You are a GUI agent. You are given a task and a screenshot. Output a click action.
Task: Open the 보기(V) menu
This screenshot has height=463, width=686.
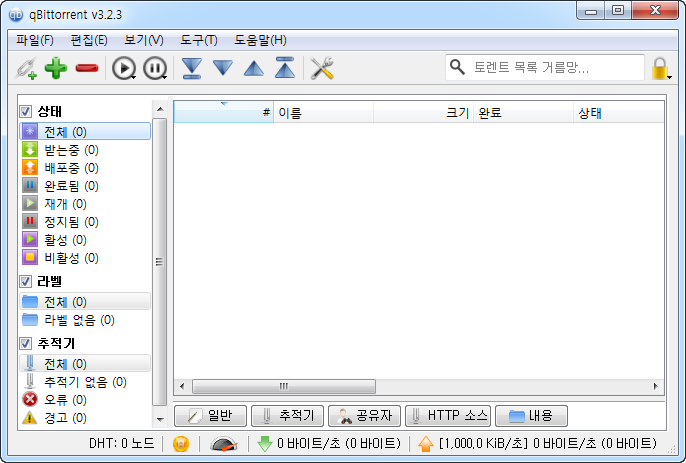(144, 40)
